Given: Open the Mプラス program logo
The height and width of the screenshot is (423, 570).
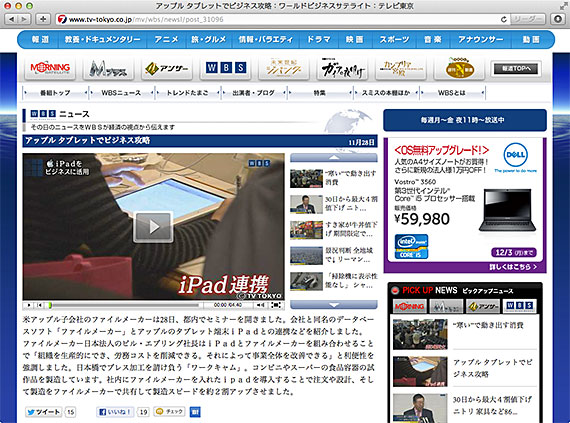Looking at the screenshot, I should [x=108, y=68].
